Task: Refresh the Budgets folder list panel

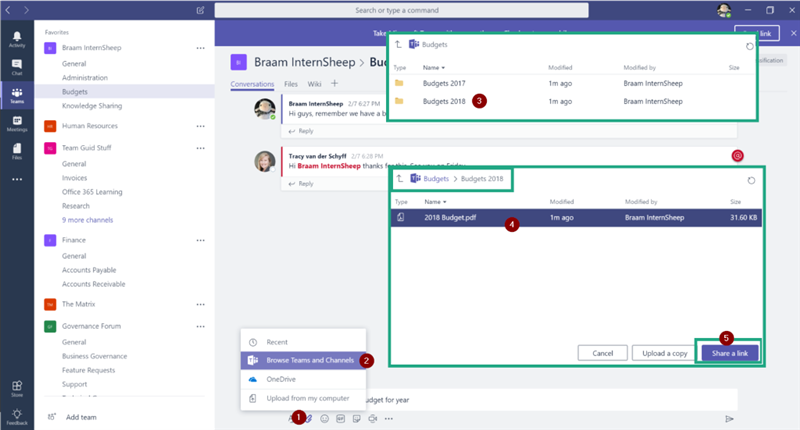Action: pos(749,46)
